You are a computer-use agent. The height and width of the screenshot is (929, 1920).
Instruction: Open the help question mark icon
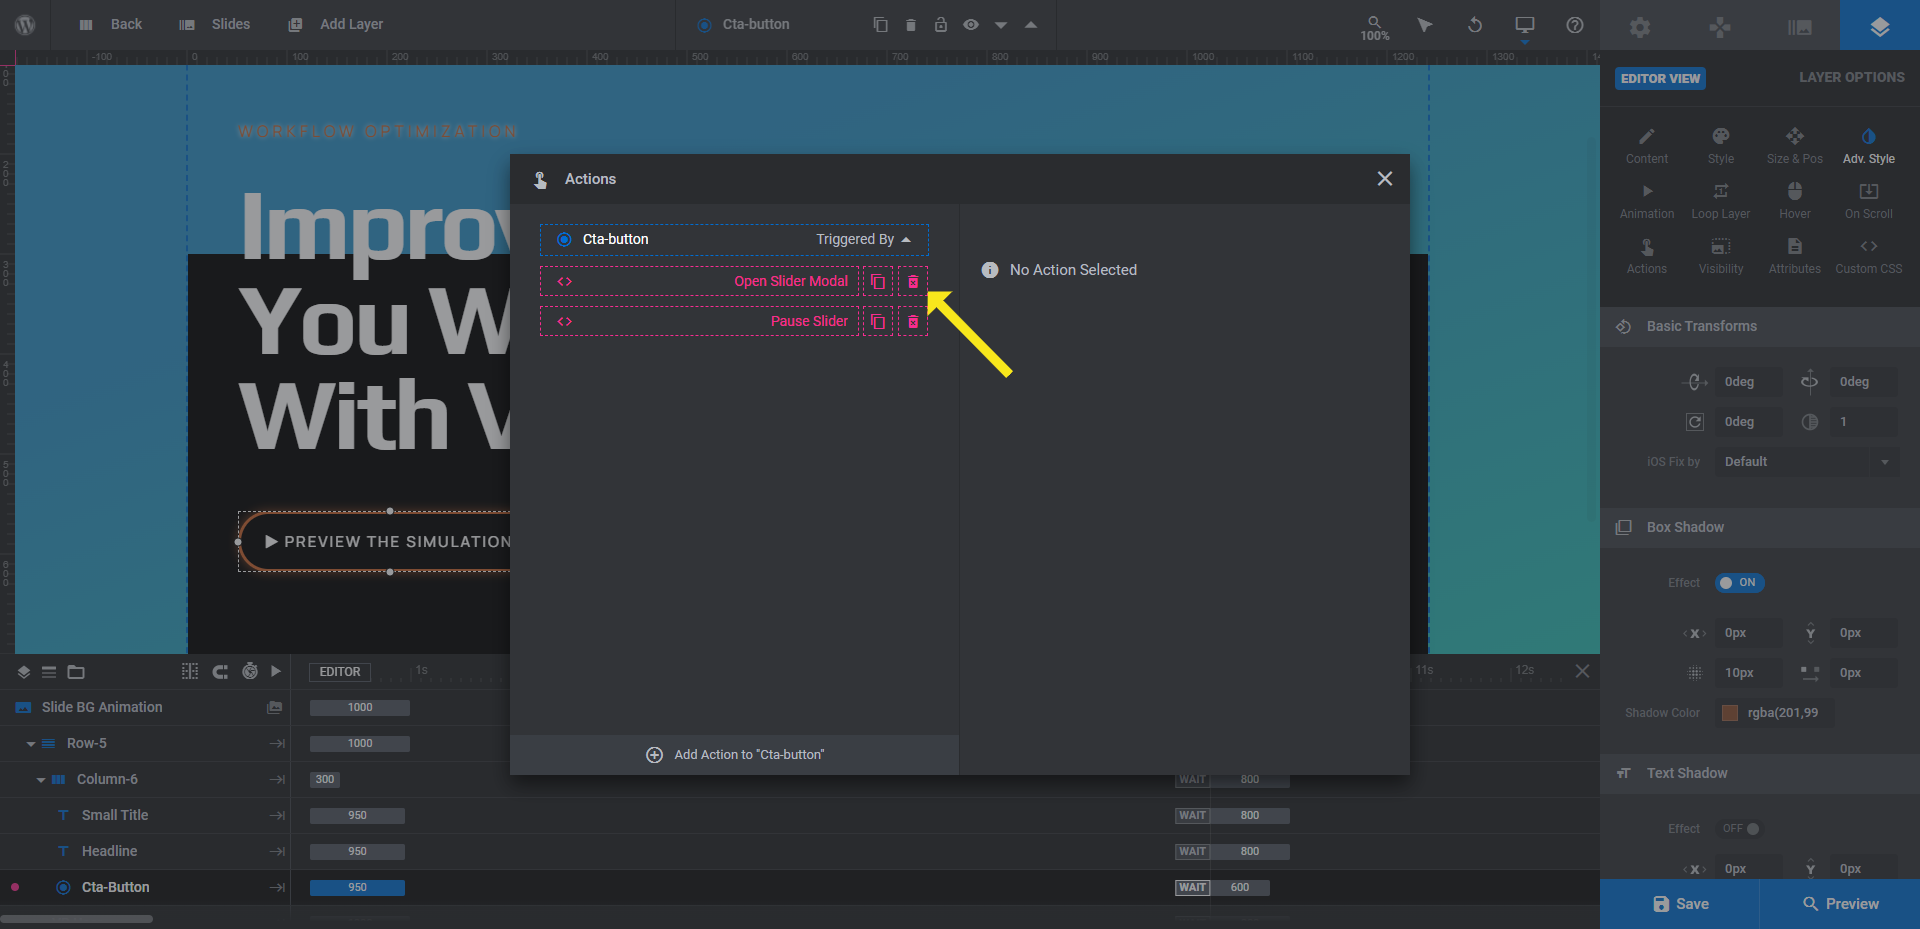(x=1575, y=25)
